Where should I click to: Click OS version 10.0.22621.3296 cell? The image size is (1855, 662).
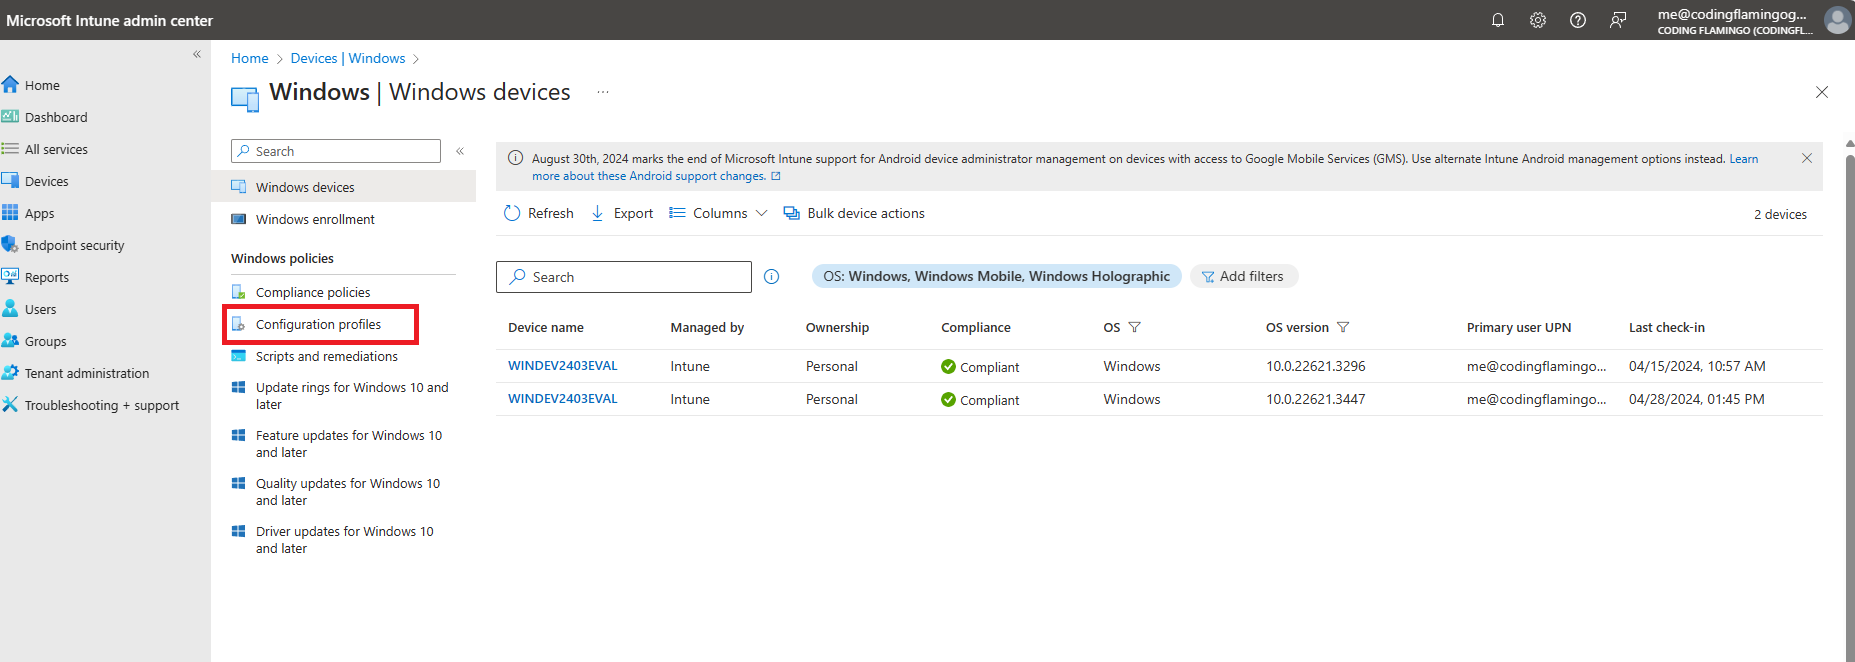tap(1316, 366)
